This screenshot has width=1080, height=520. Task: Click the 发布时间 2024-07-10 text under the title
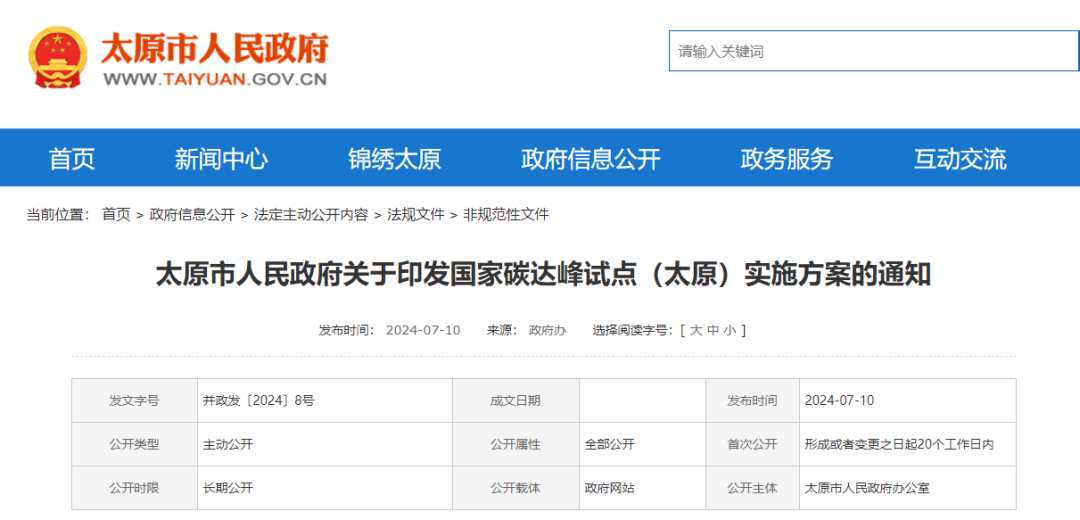(389, 331)
